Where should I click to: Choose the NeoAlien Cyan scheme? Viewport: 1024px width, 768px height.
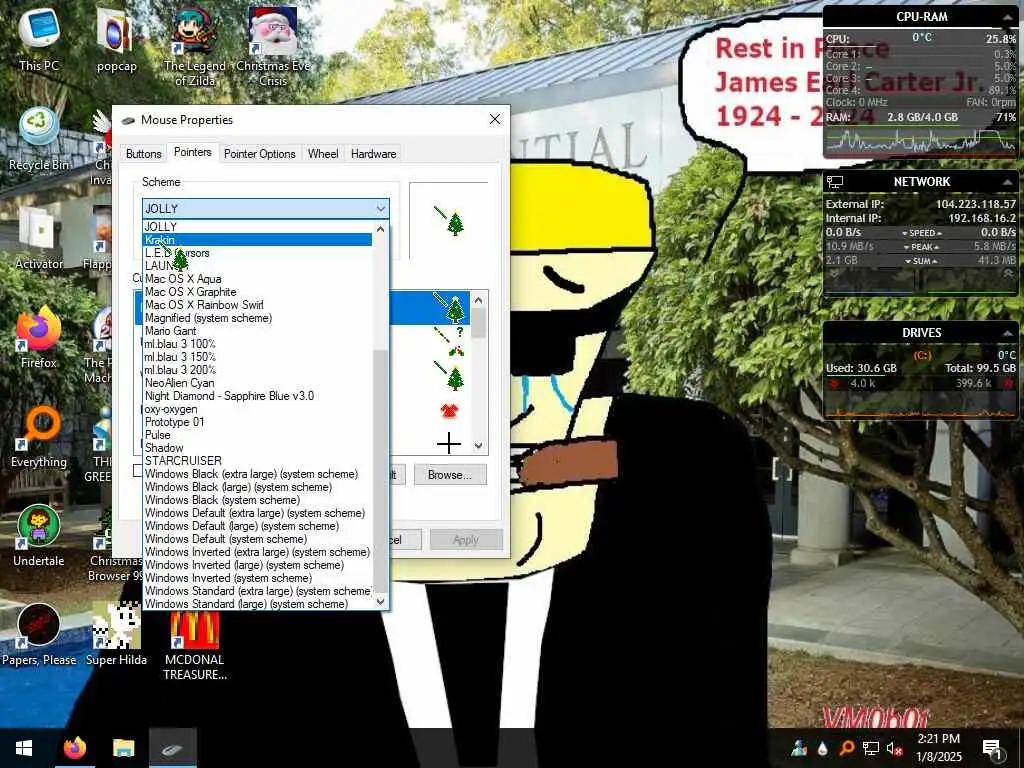257,383
